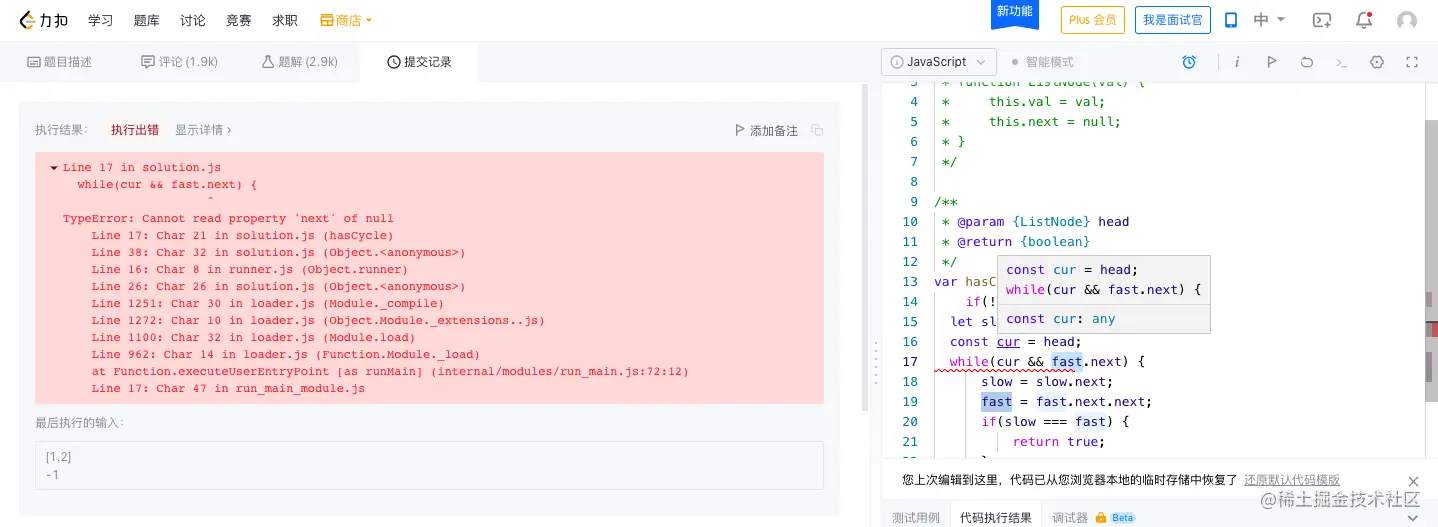The image size is (1438, 527).
Task: Click the 执行出错 result status
Action: click(135, 130)
